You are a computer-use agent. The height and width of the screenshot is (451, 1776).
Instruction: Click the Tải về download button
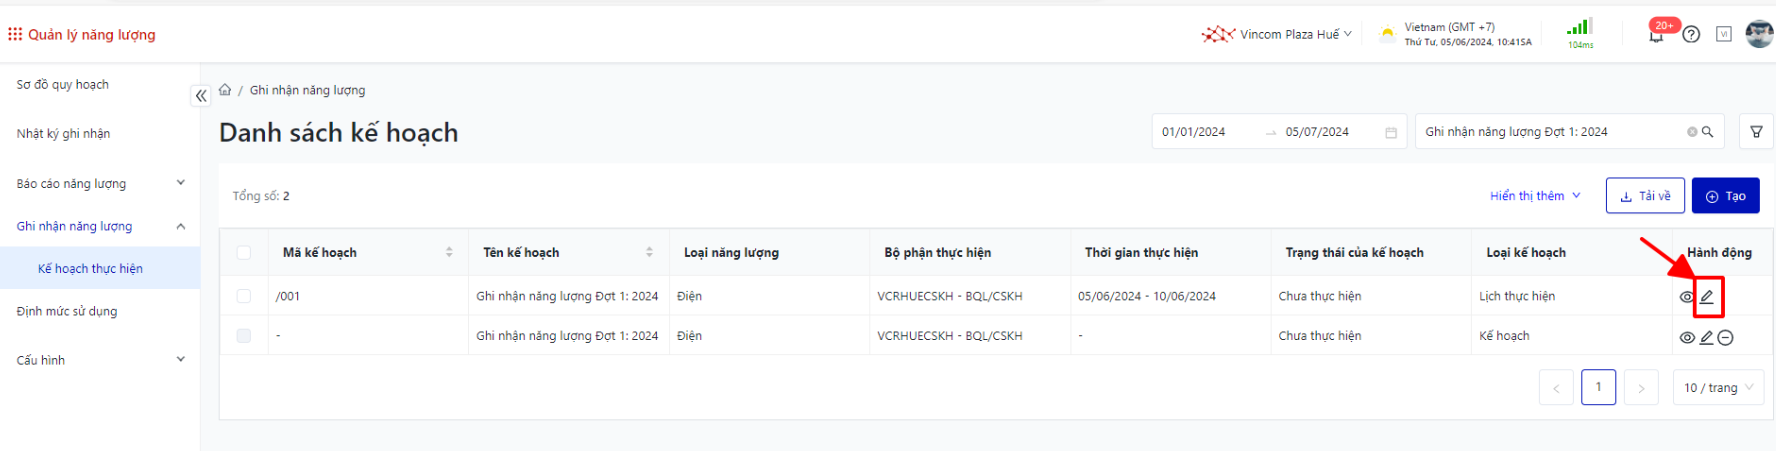tap(1645, 196)
